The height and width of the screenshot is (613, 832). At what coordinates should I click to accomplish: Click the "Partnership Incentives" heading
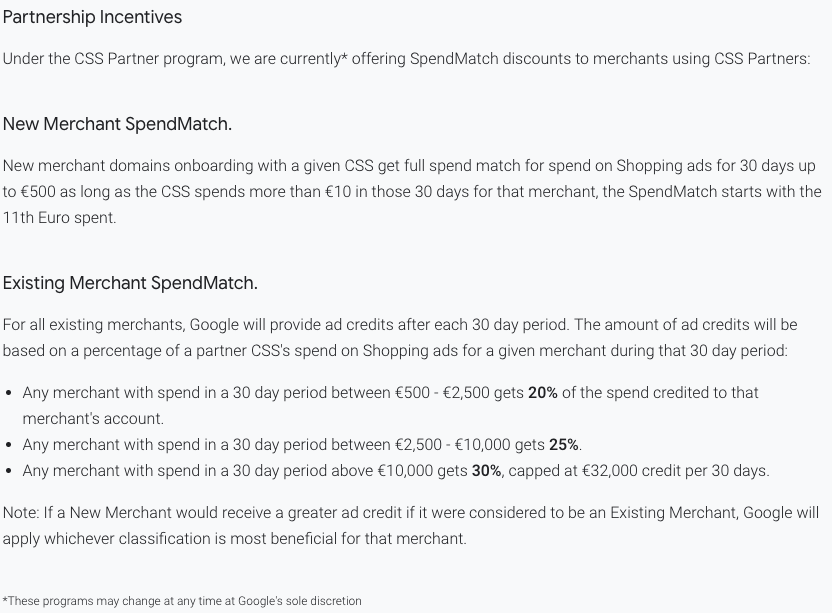point(92,17)
